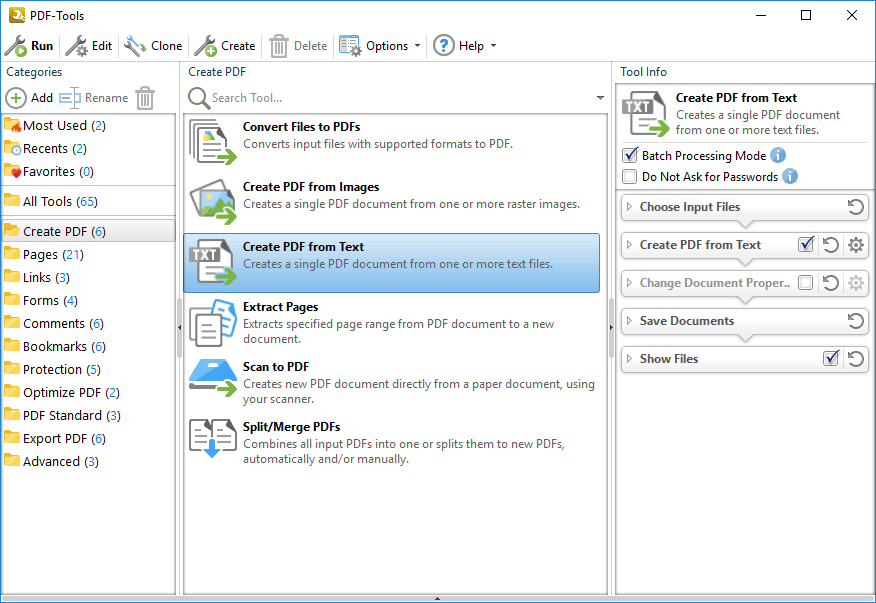Expand Change Document Properties step
The height and width of the screenshot is (603, 876).
pos(630,283)
